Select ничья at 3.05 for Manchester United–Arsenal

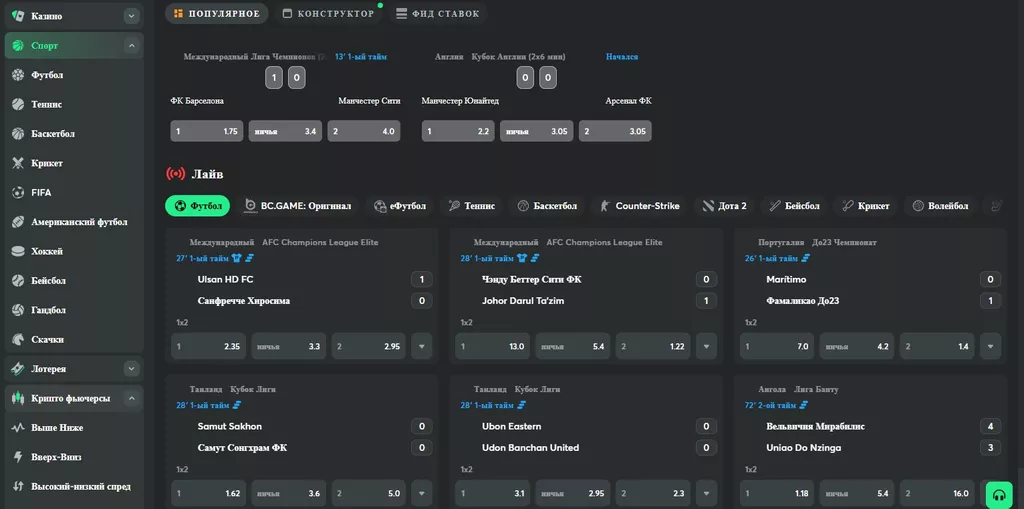[x=536, y=131]
